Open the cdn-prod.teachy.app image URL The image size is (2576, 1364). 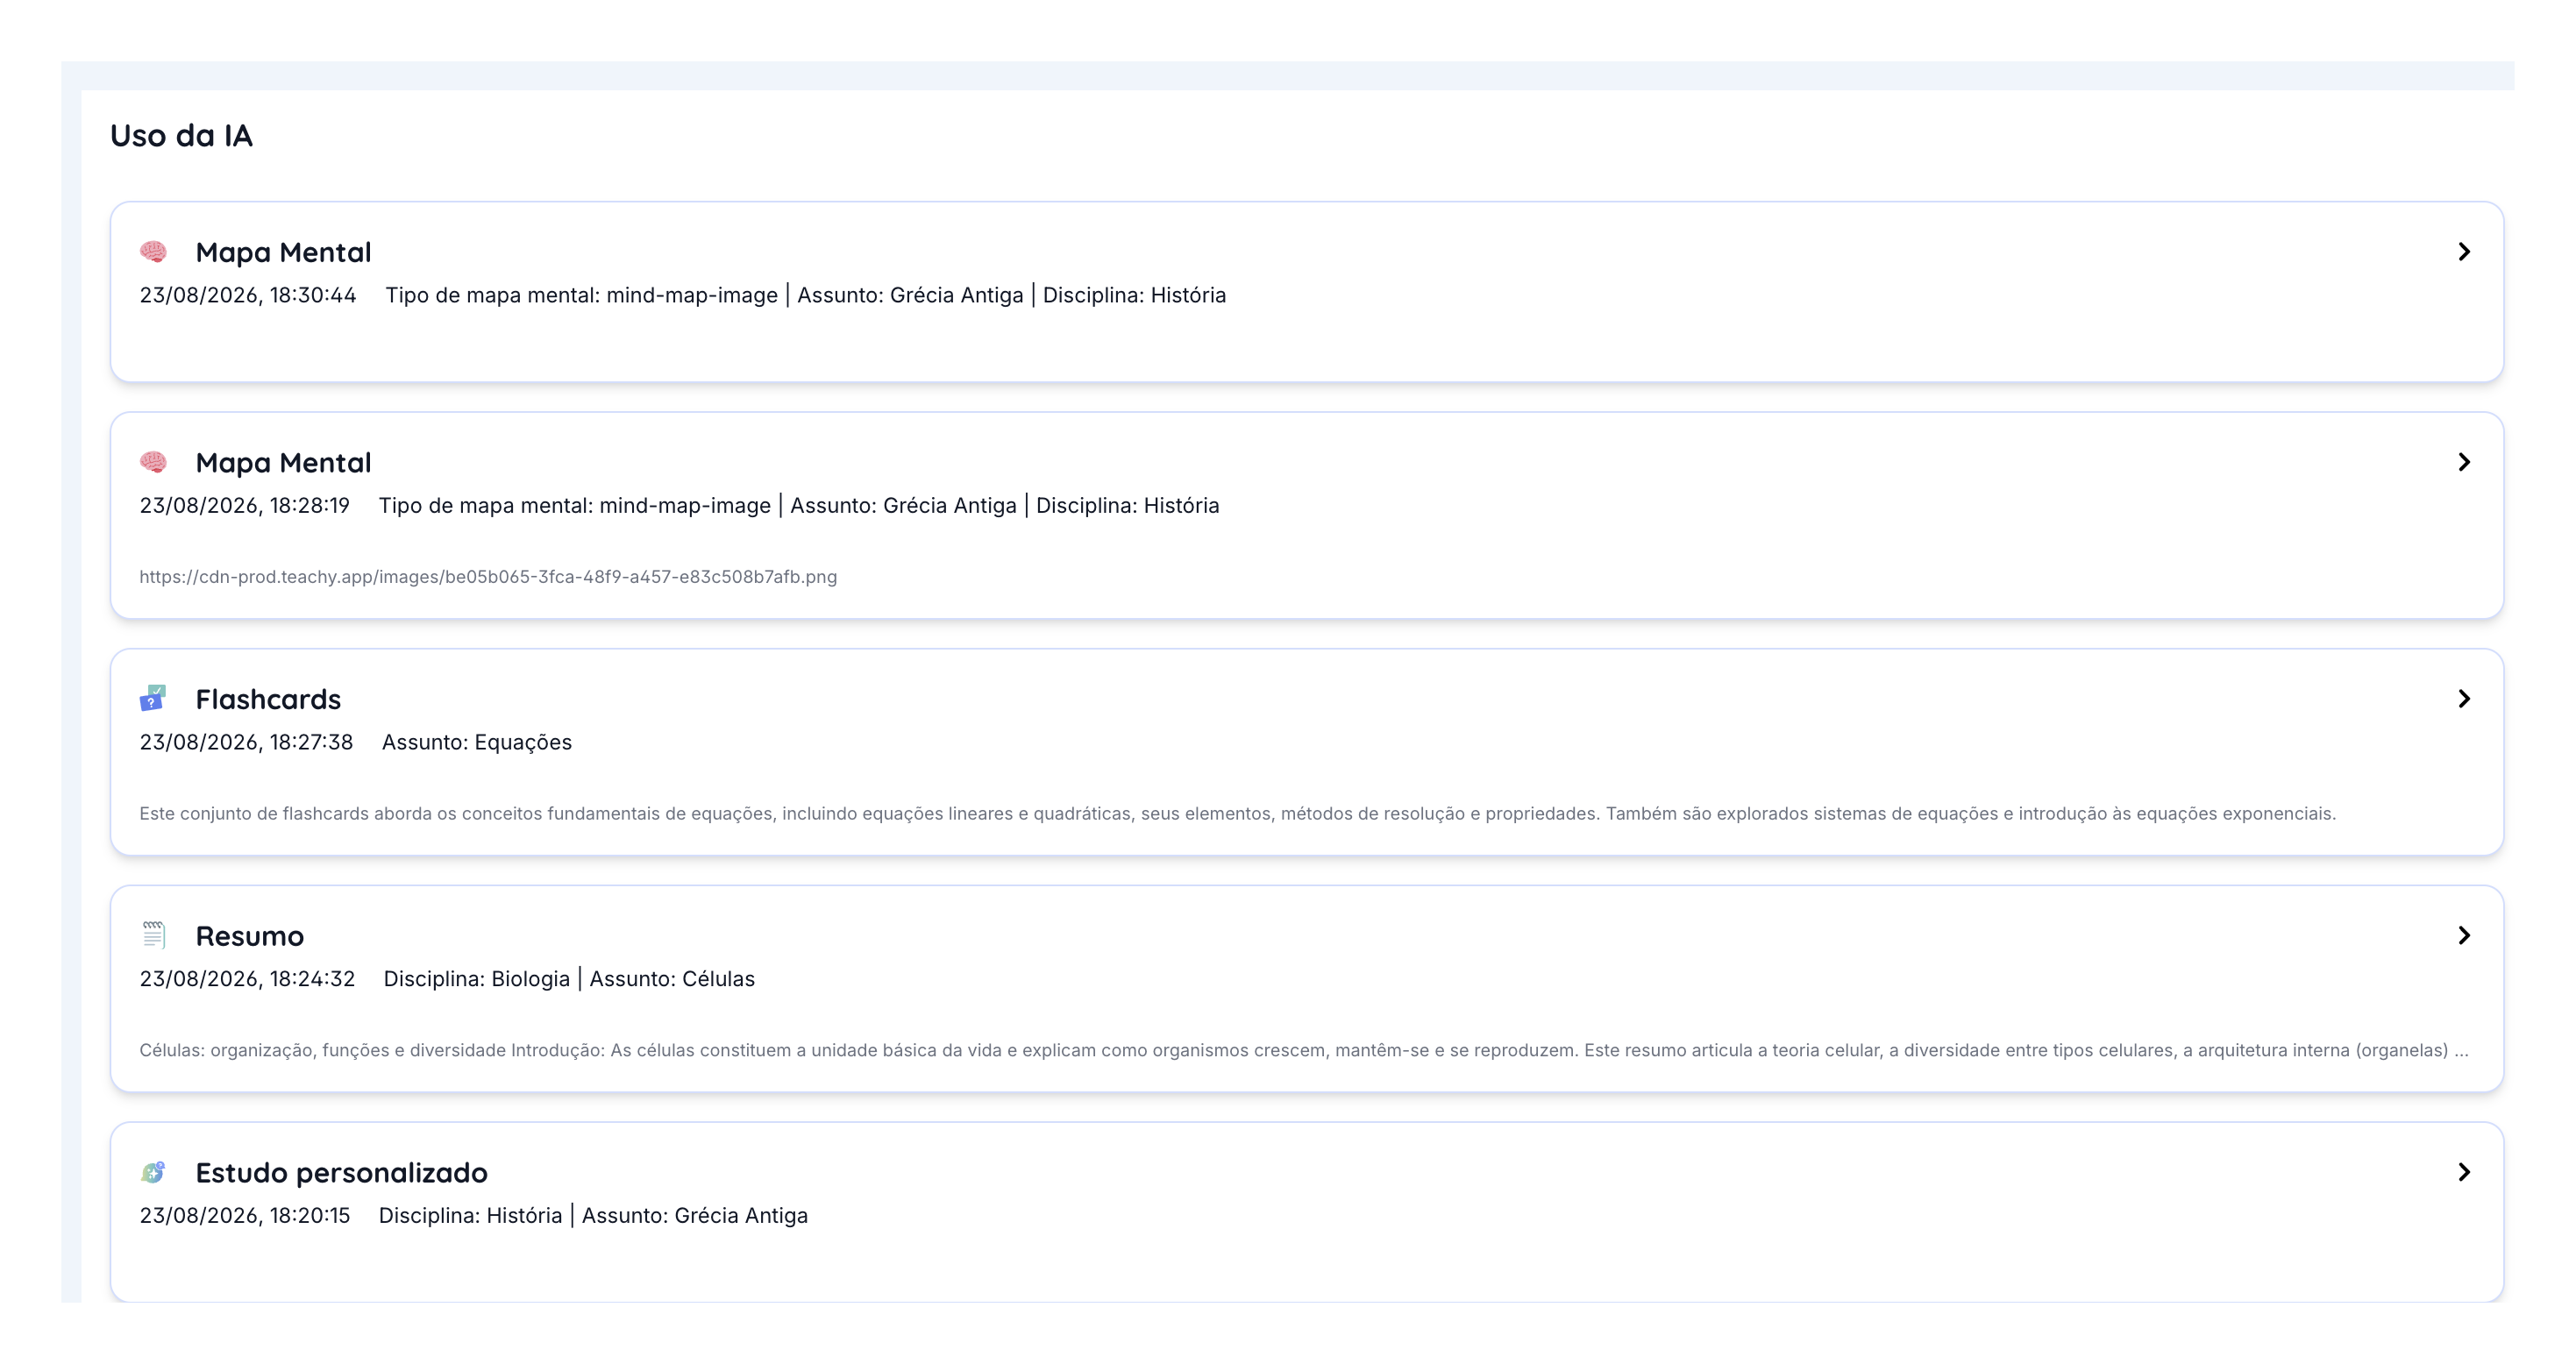[488, 577]
